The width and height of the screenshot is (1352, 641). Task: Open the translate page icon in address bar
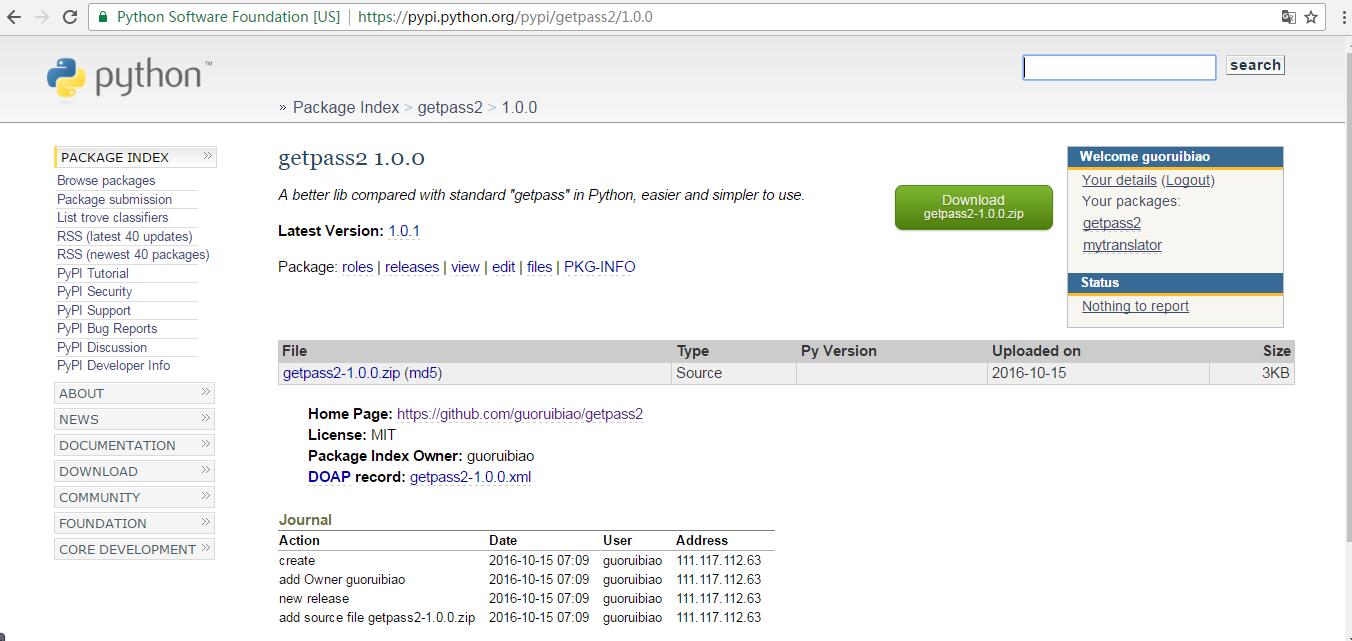click(x=1289, y=17)
